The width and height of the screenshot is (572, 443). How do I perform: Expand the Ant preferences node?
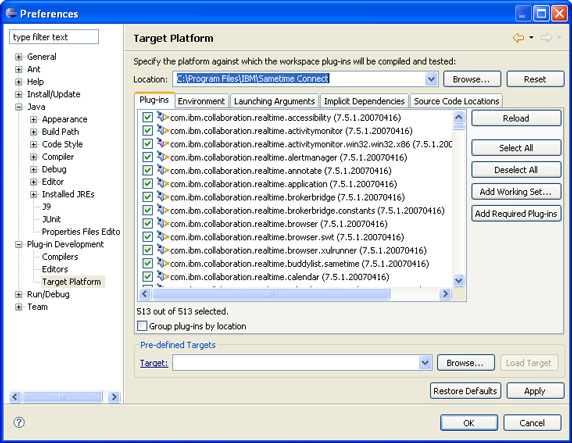pos(19,69)
